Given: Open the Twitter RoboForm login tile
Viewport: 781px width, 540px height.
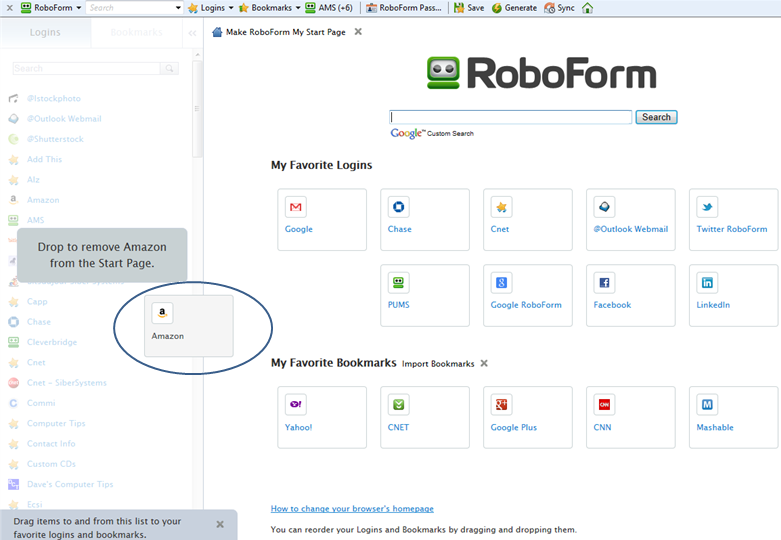Looking at the screenshot, I should (734, 220).
